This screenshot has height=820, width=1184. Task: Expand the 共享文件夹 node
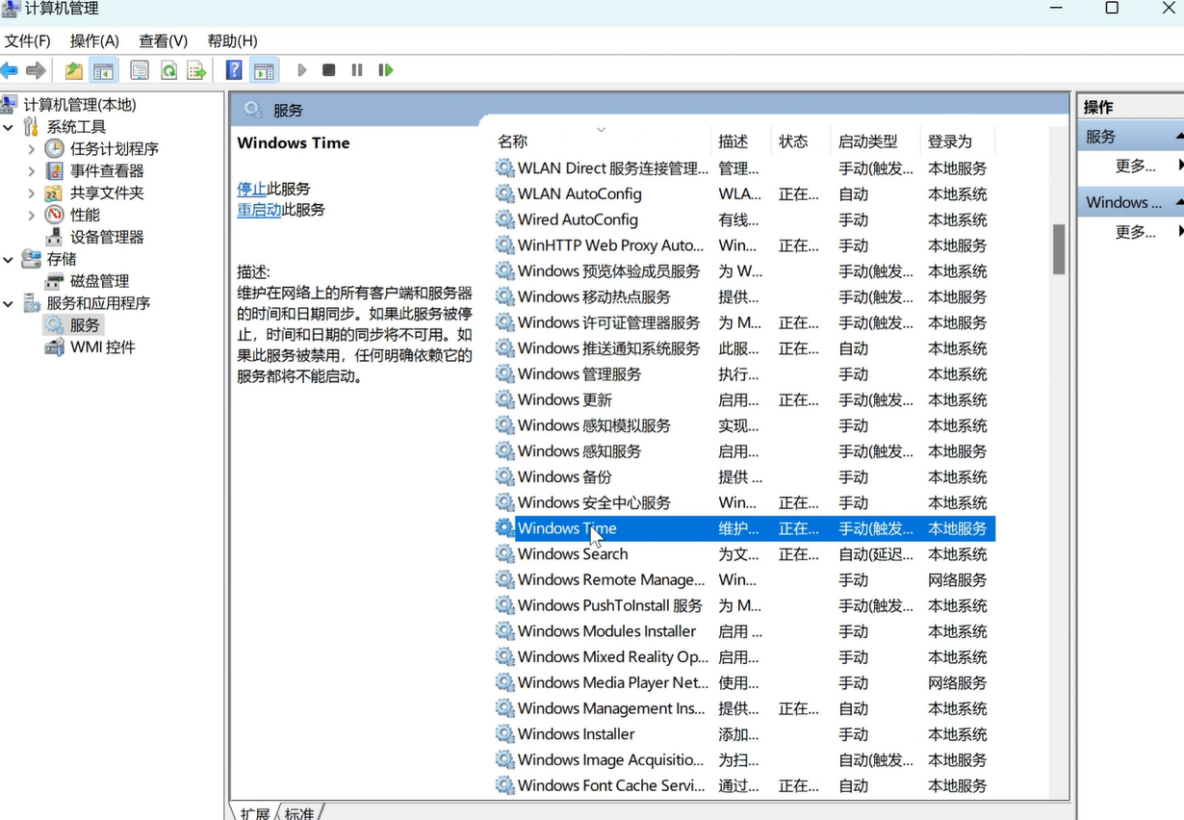(31, 193)
